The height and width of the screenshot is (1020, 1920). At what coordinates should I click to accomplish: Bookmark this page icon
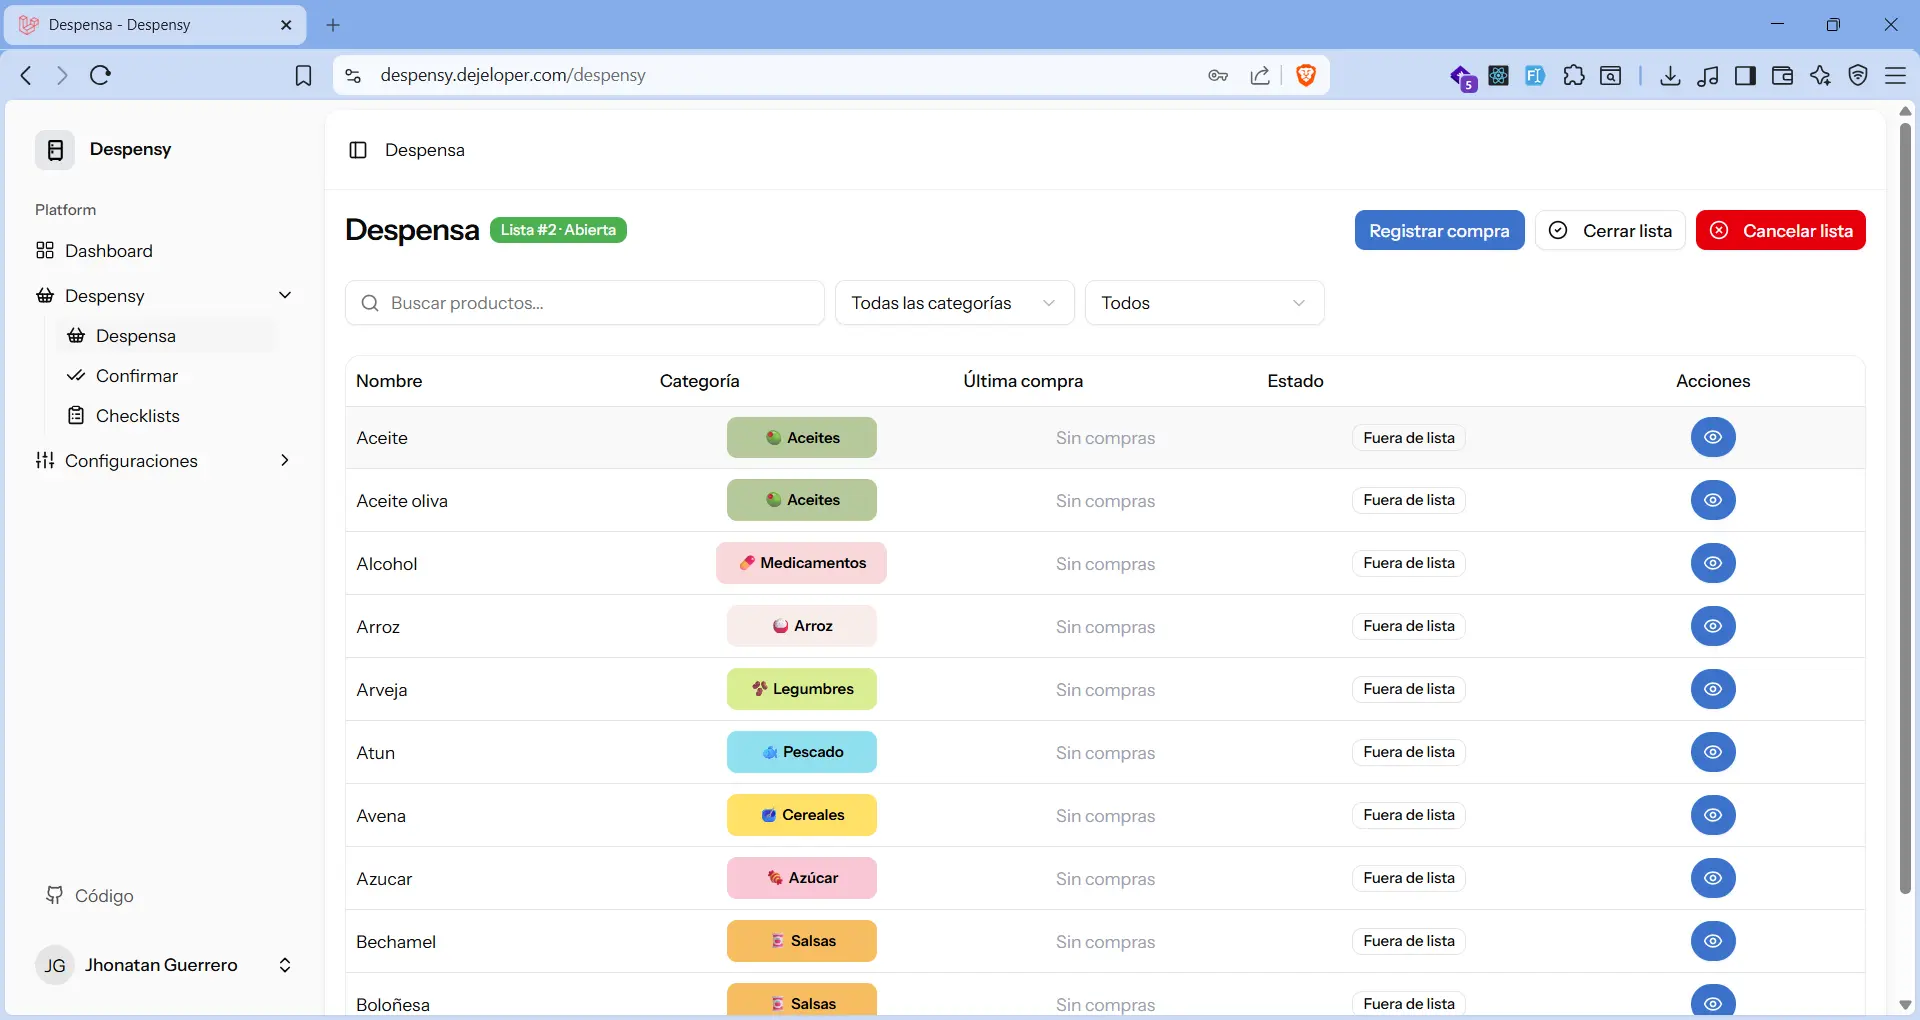point(303,76)
